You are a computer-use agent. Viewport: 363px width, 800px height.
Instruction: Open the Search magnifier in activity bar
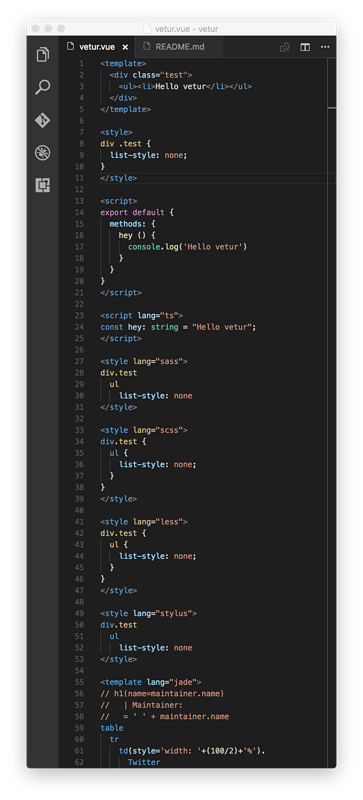pyautogui.click(x=43, y=87)
